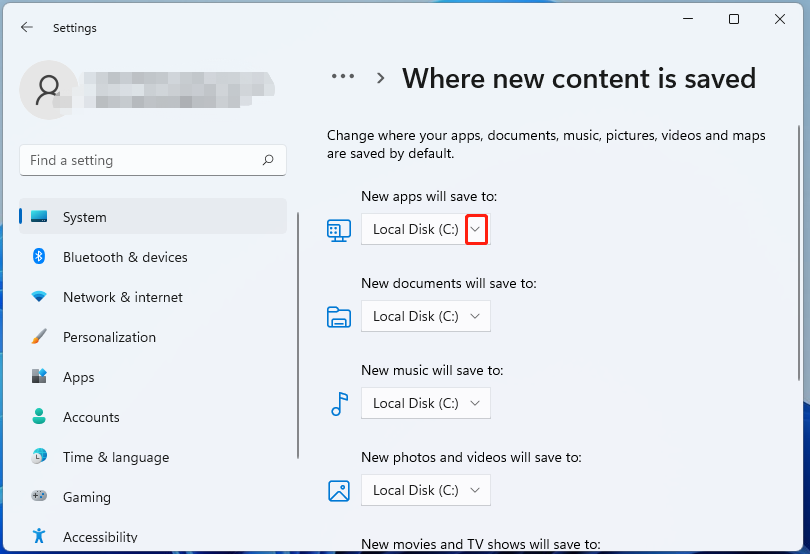This screenshot has height=554, width=810.
Task: Click the 'New music will save to:' label
Action: (x=432, y=370)
